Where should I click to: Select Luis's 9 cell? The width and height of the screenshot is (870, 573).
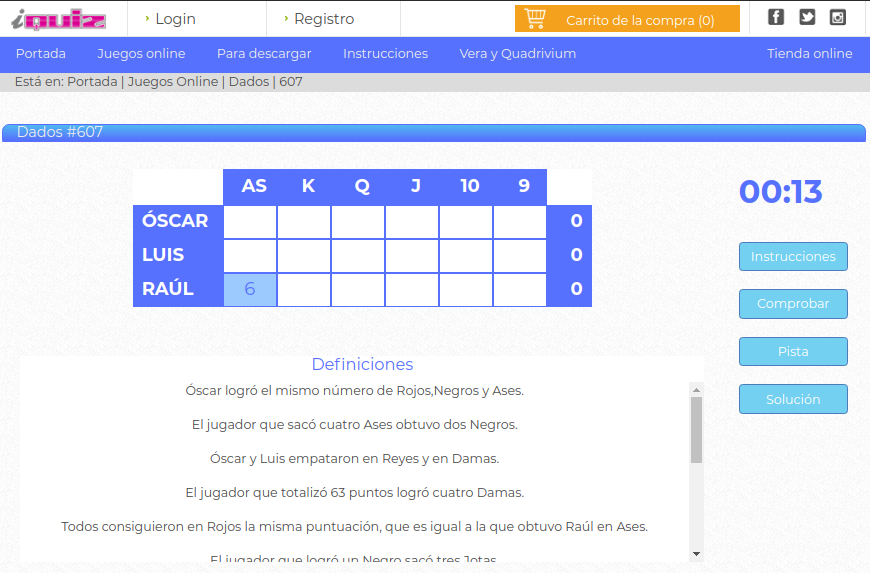click(520, 256)
